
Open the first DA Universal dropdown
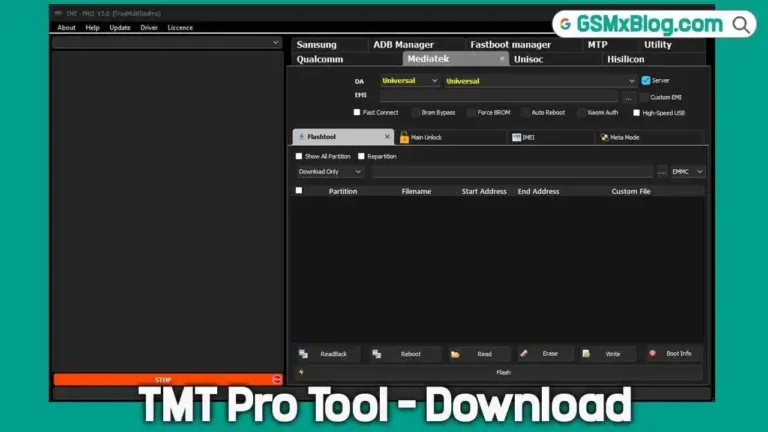[409, 81]
